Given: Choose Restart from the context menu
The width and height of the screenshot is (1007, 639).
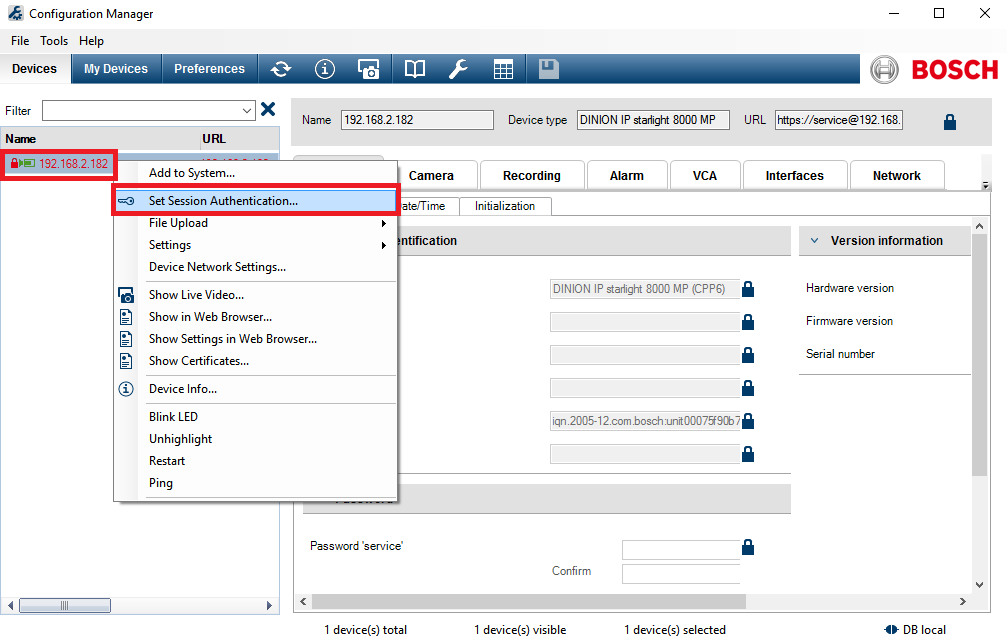Looking at the screenshot, I should pyautogui.click(x=256, y=461).
